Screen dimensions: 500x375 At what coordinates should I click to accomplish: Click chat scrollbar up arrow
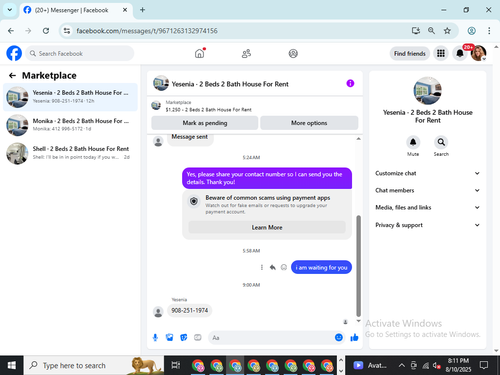point(359,139)
